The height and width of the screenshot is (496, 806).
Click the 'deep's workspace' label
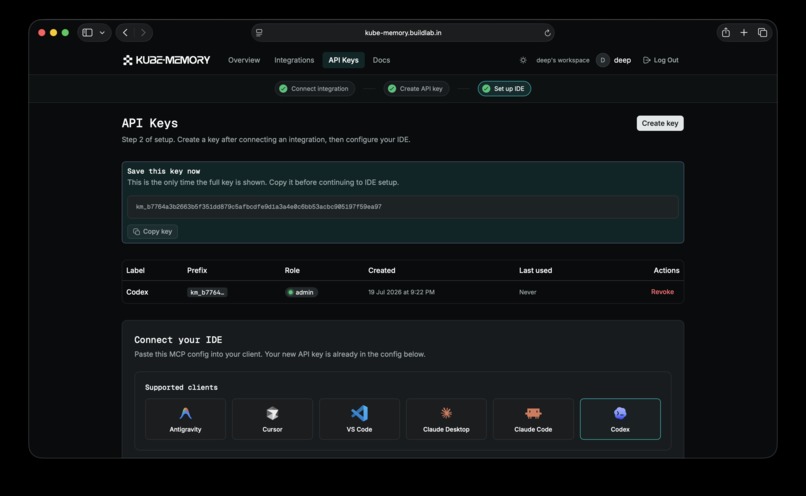click(x=563, y=60)
